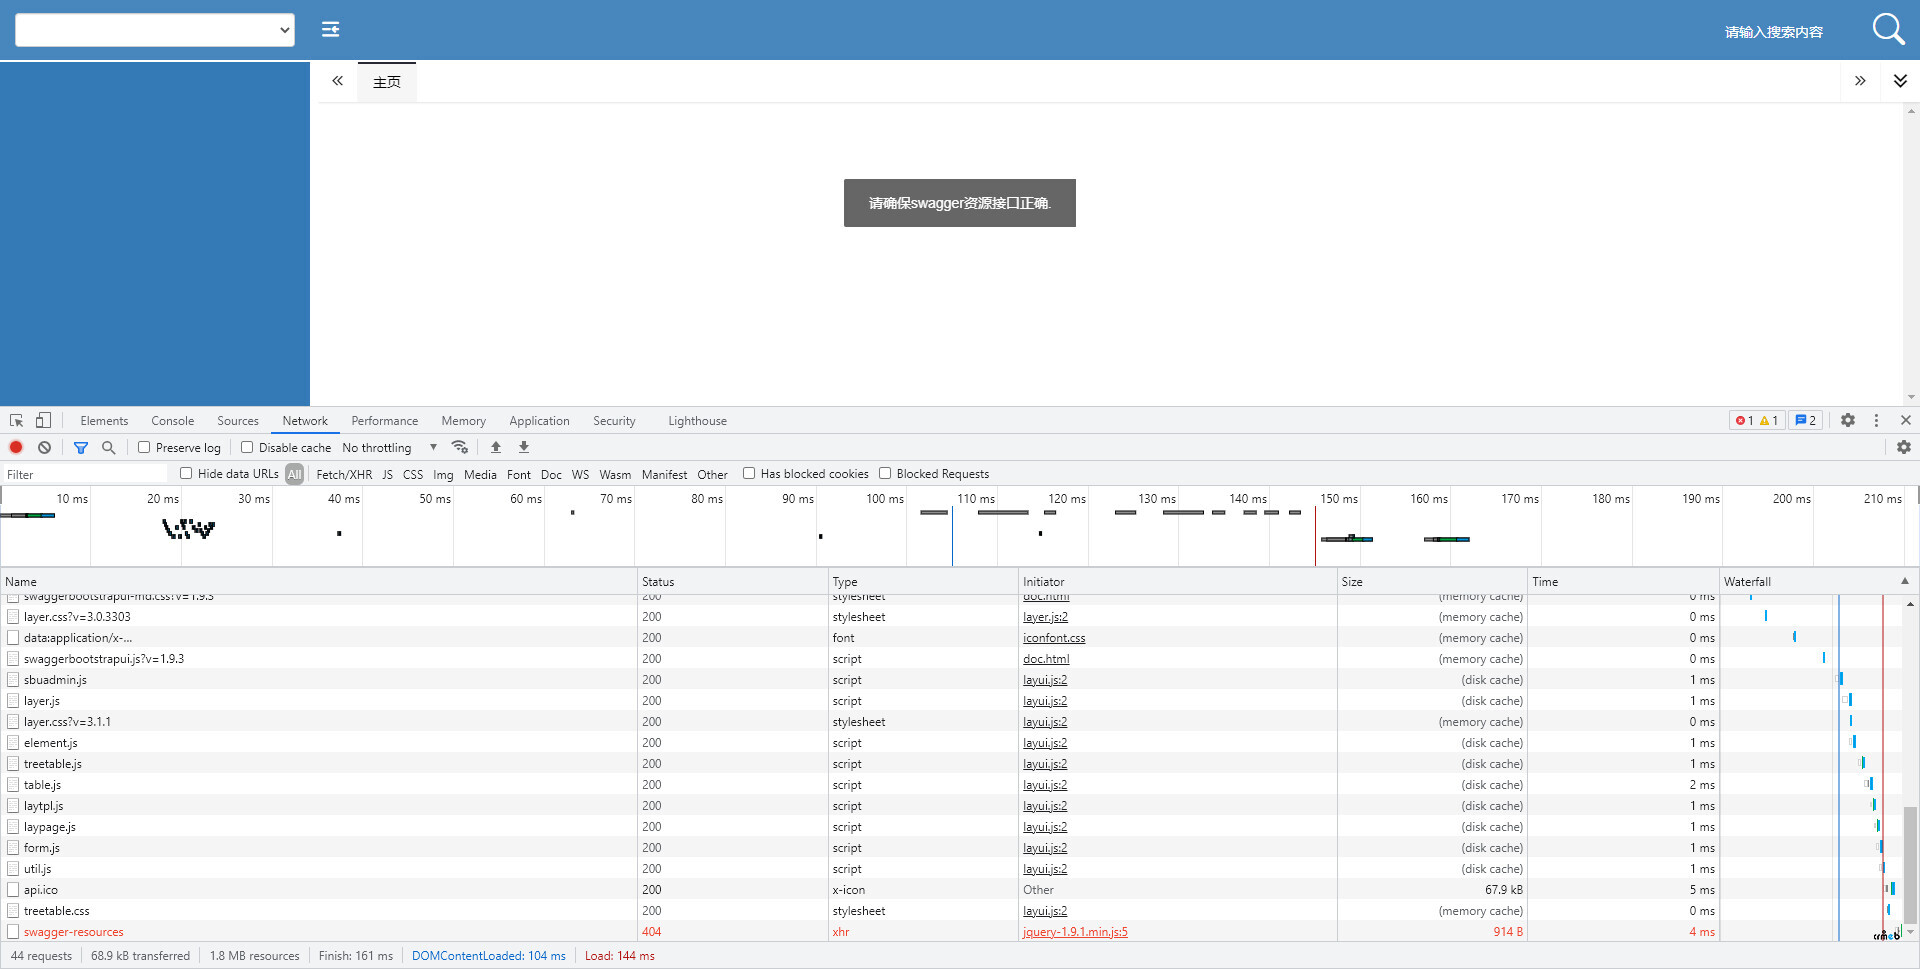
Task: Toggle the sidebar menu collapse icon
Action: point(330,30)
